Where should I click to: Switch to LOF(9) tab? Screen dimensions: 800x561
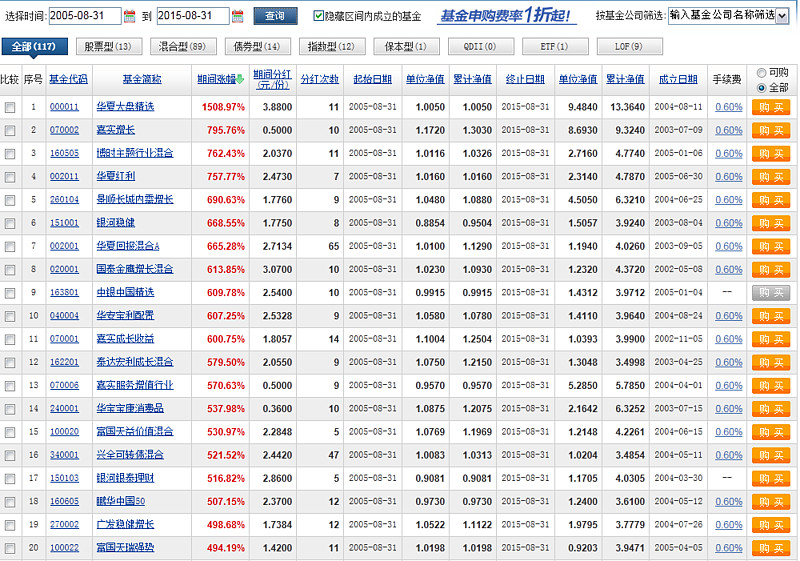[x=629, y=46]
